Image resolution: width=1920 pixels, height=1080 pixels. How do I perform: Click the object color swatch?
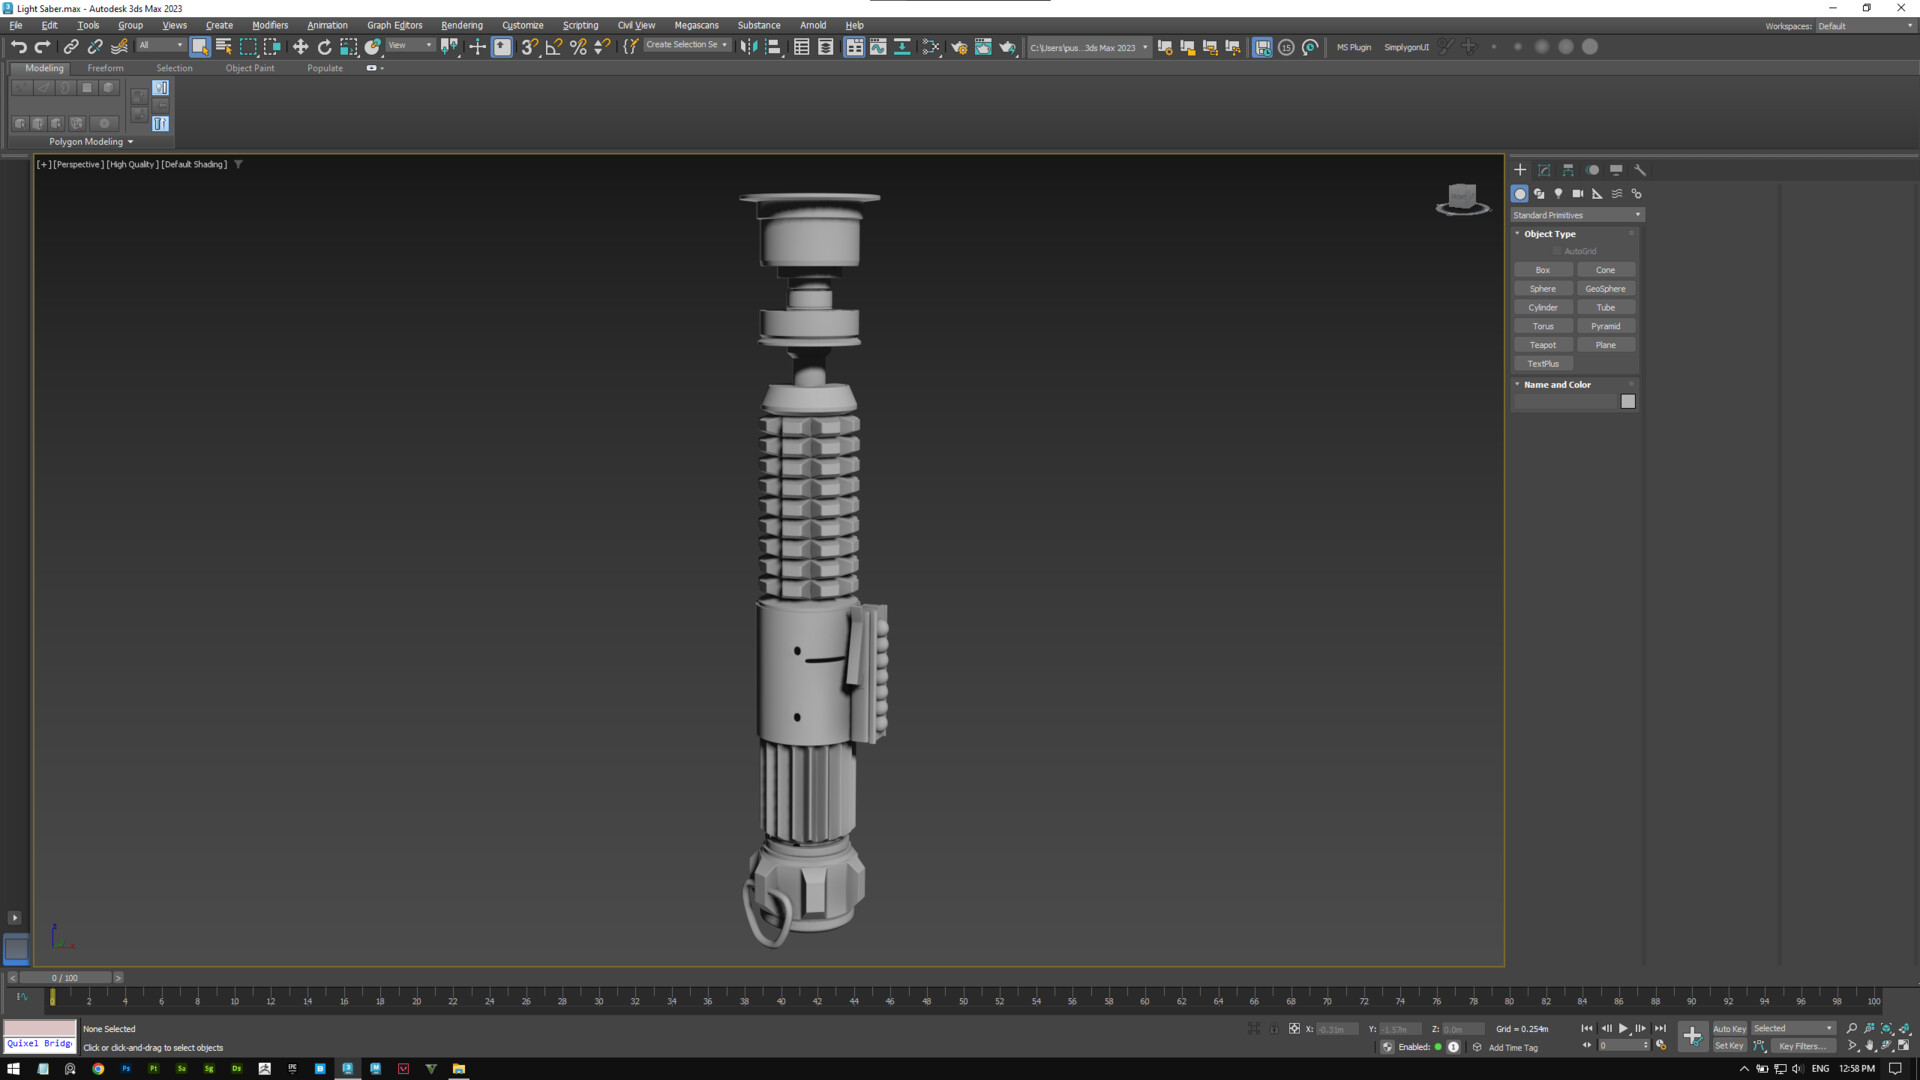pyautogui.click(x=1628, y=400)
